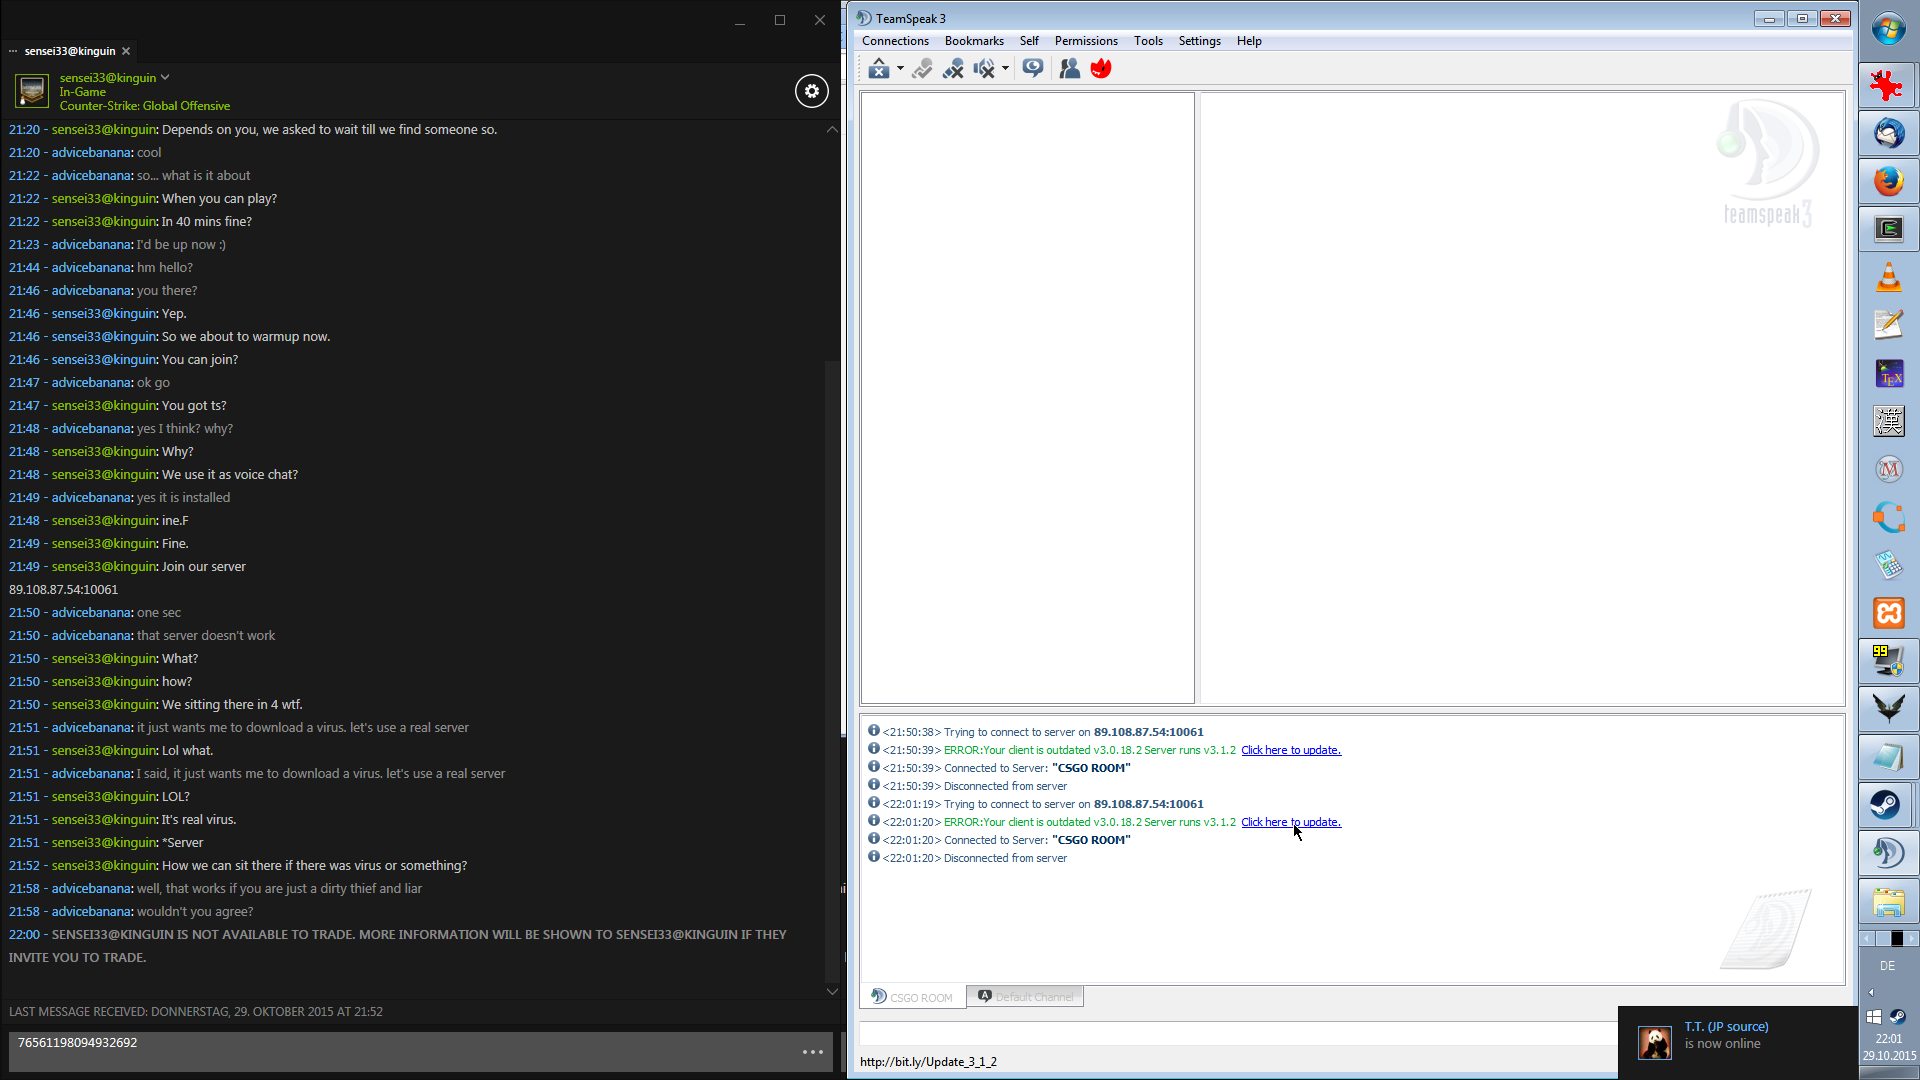Click the three-dot options button in chat input
1920x1080 pixels.
click(812, 1052)
